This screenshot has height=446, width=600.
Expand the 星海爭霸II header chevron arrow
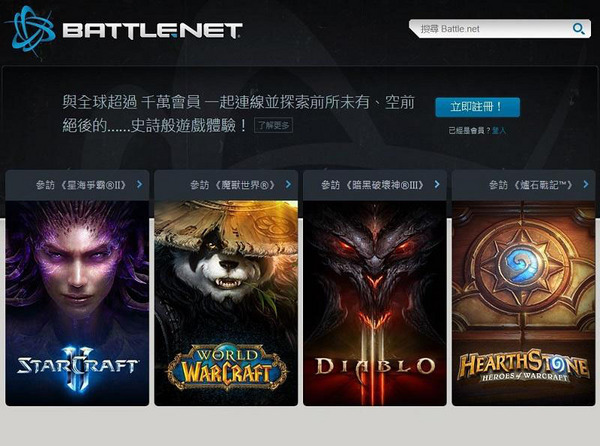tap(140, 185)
